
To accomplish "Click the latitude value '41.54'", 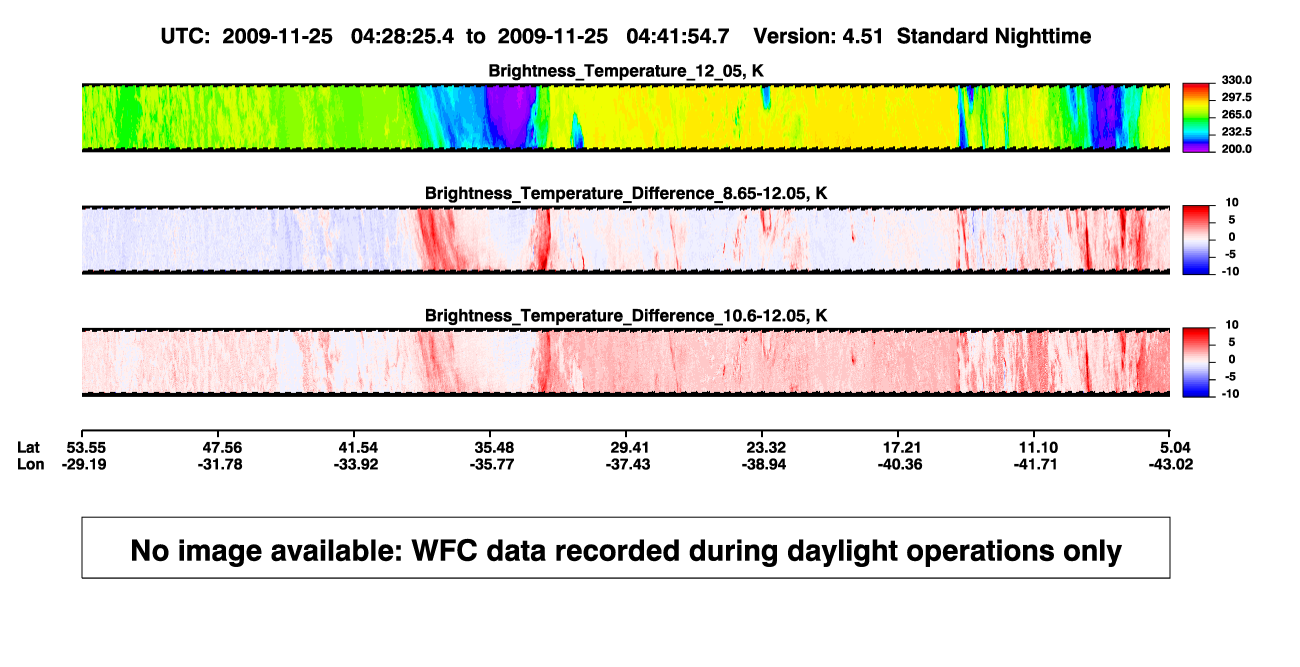I will tap(358, 447).
